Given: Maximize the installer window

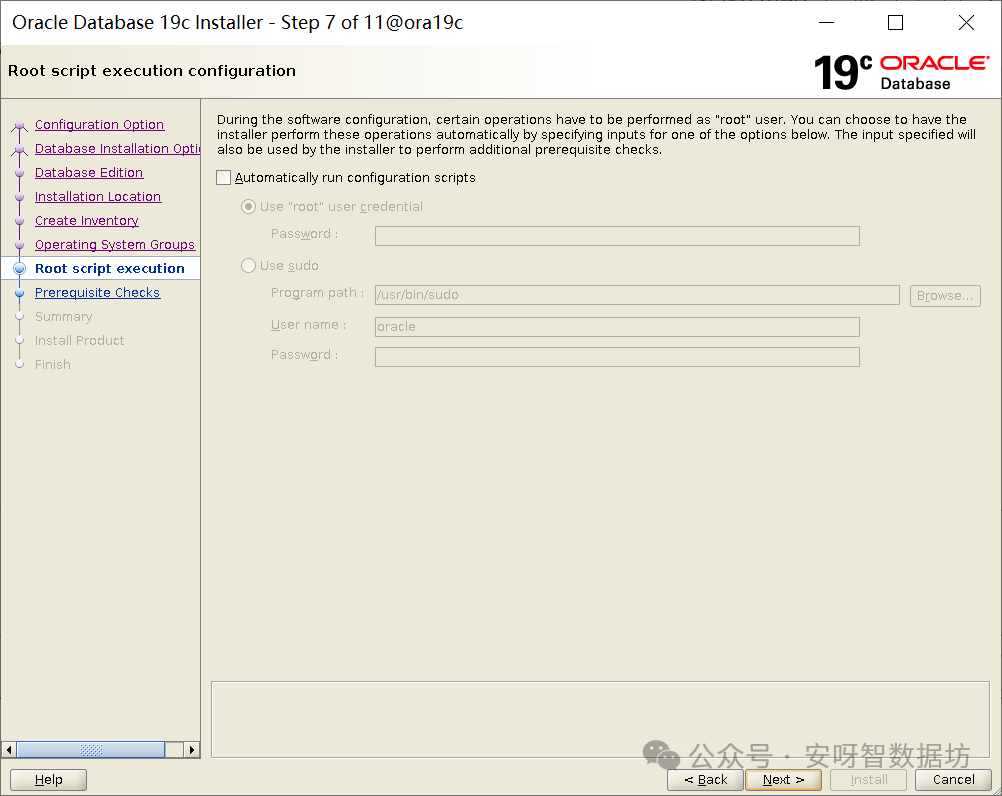Looking at the screenshot, I should click(x=895, y=22).
